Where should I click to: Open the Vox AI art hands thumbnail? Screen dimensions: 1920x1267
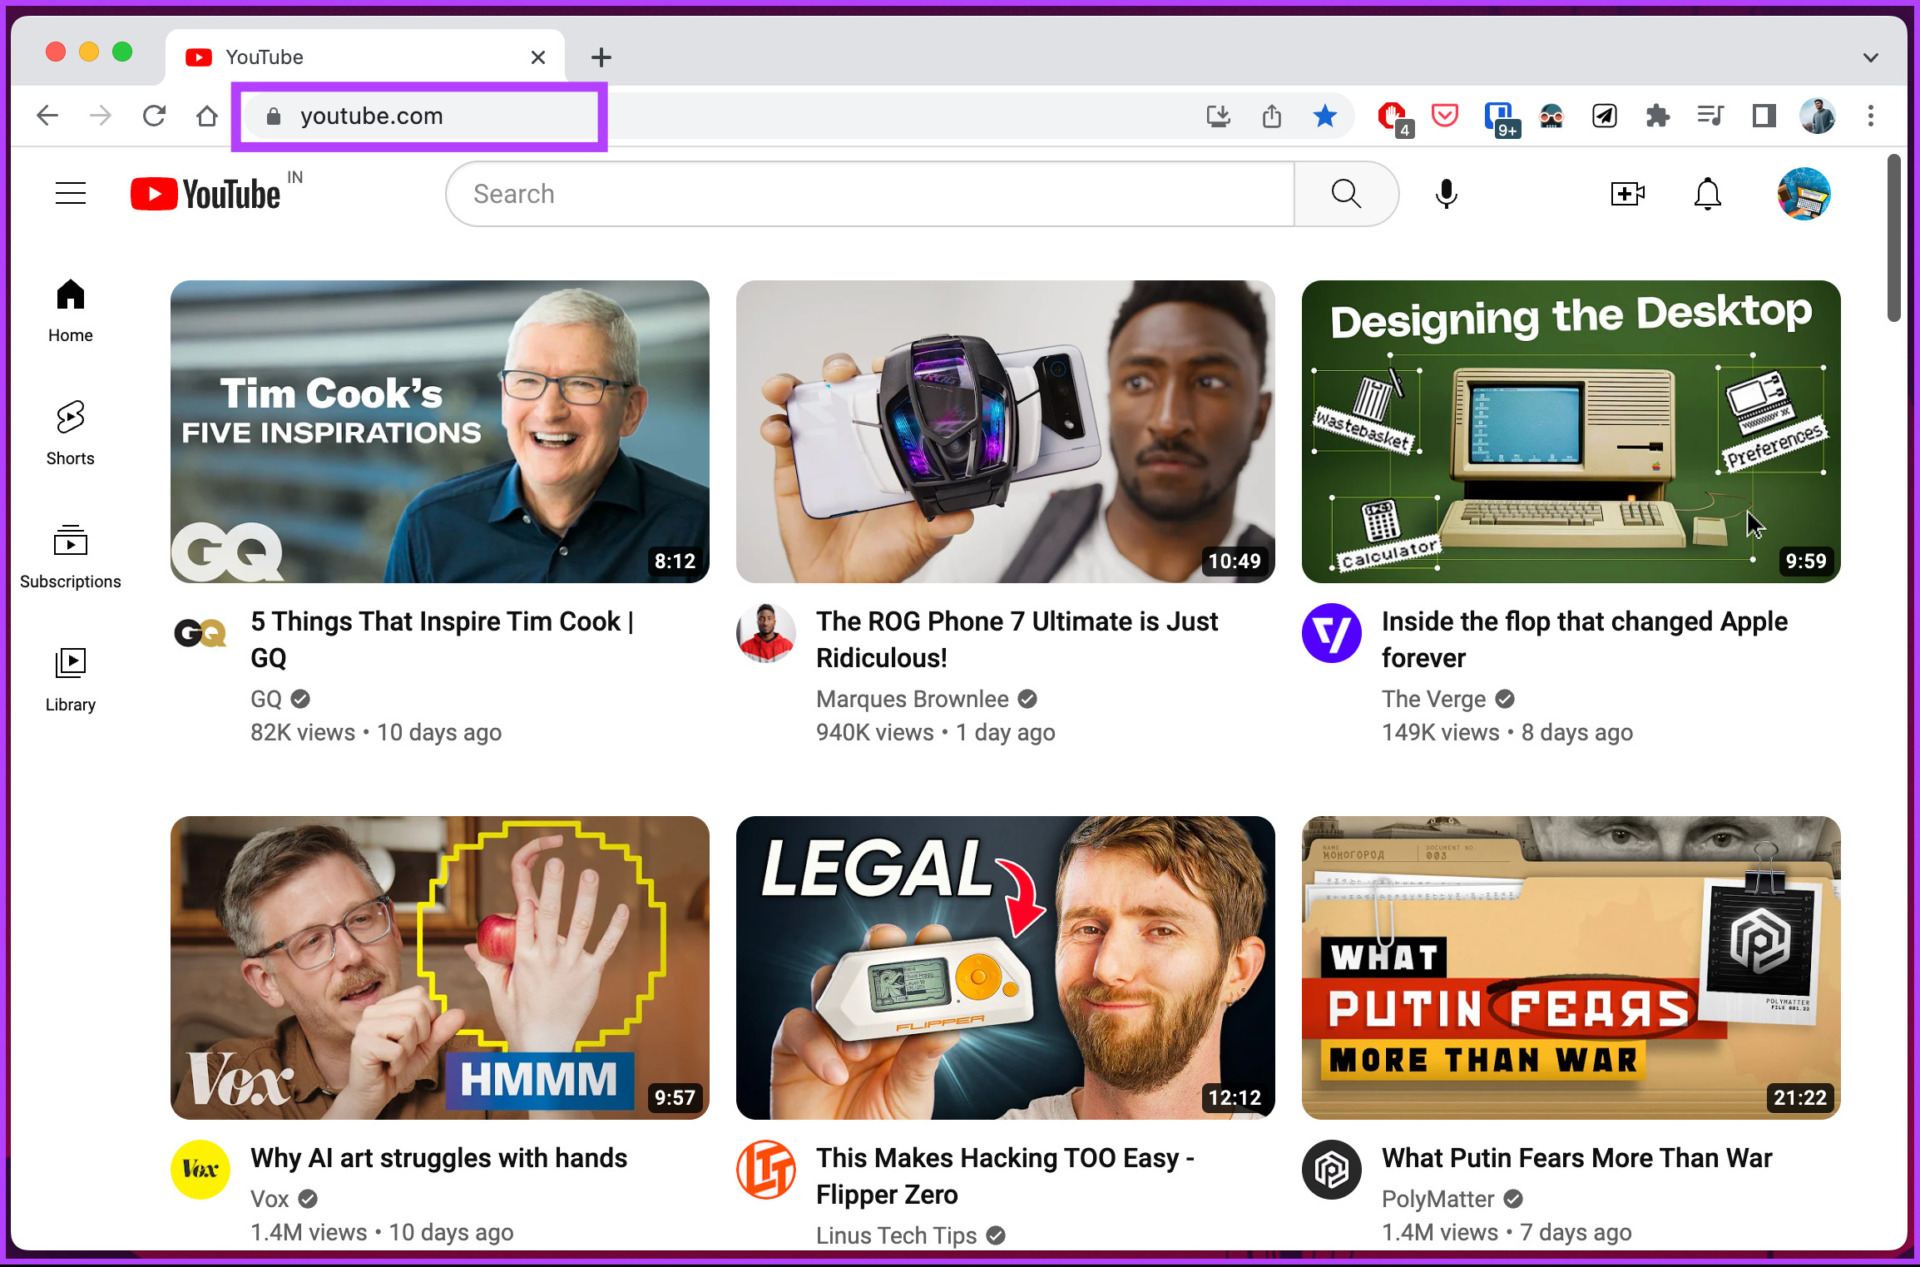coord(440,967)
